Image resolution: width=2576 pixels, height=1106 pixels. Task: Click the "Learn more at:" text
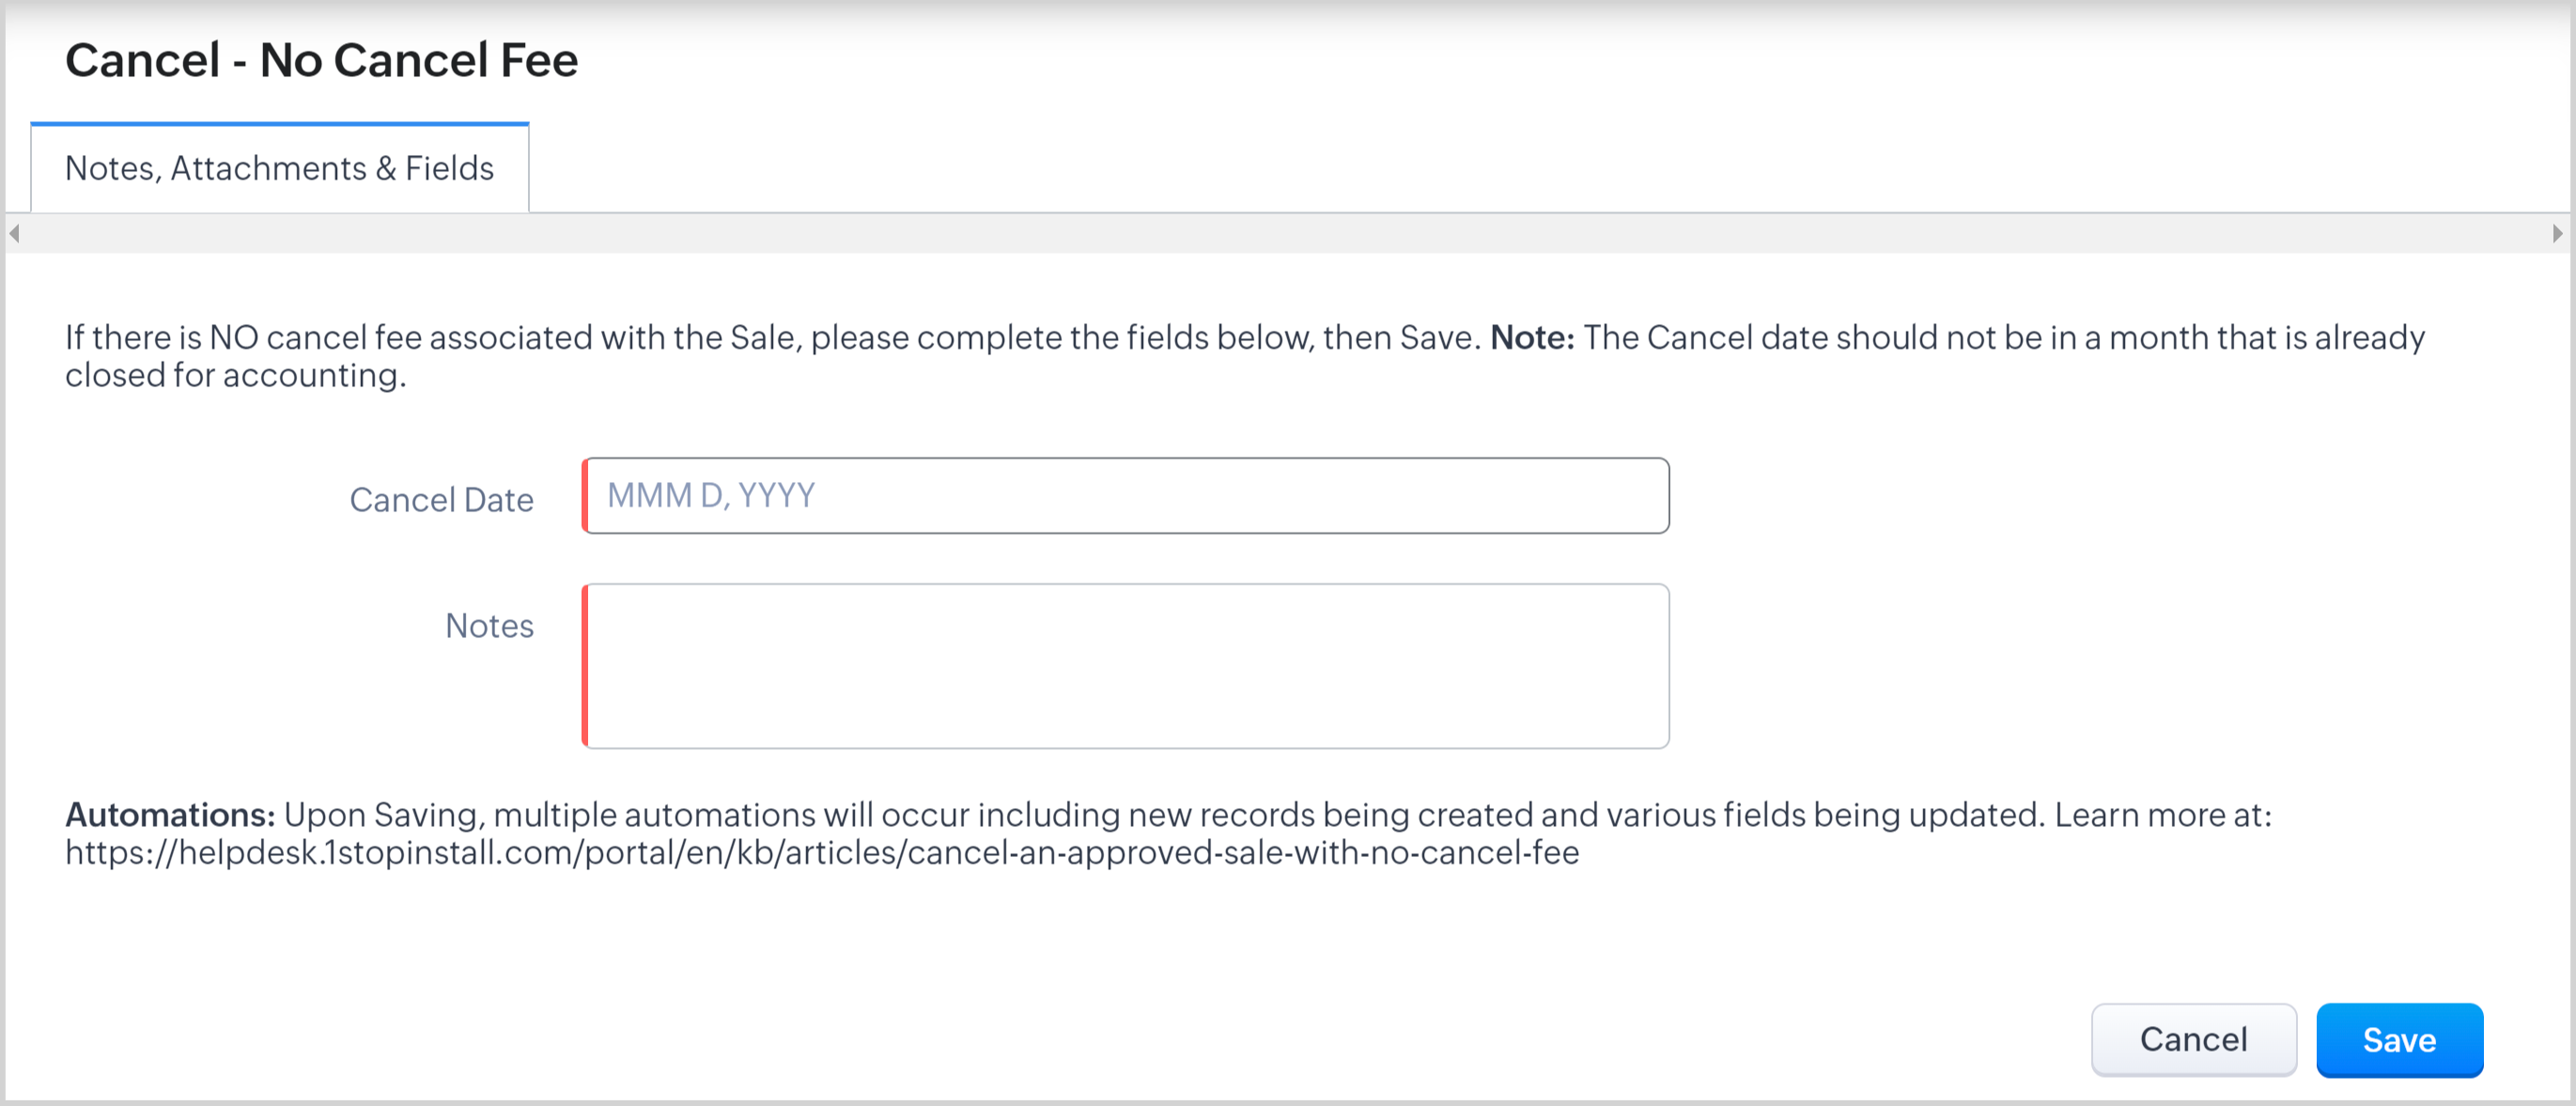[2162, 815]
